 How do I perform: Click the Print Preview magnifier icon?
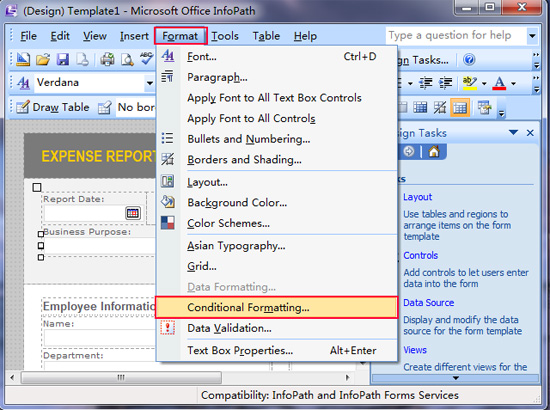127,59
